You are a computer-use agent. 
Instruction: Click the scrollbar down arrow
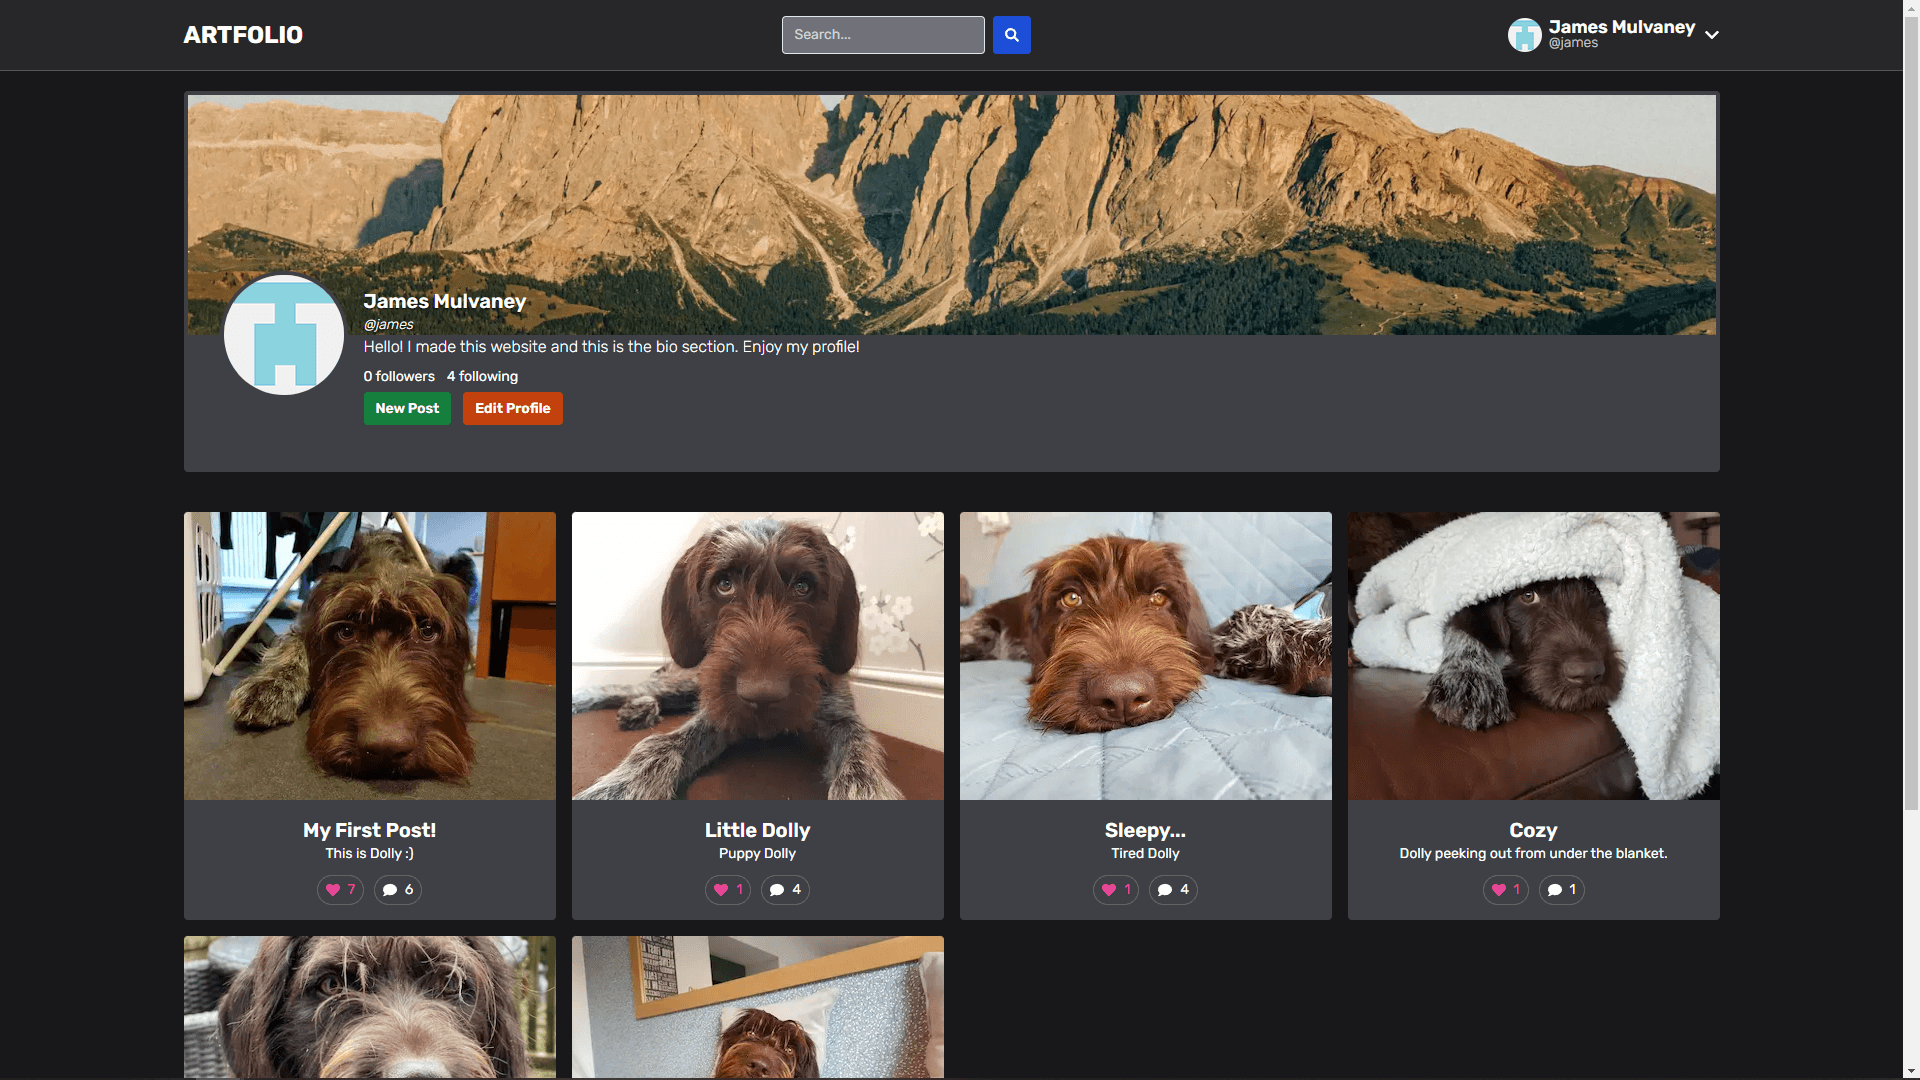point(1911,1071)
